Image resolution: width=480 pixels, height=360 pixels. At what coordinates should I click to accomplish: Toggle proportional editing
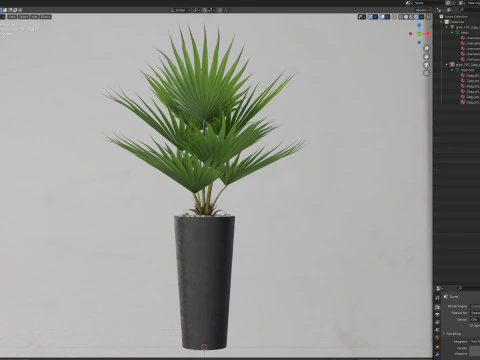(220, 10)
